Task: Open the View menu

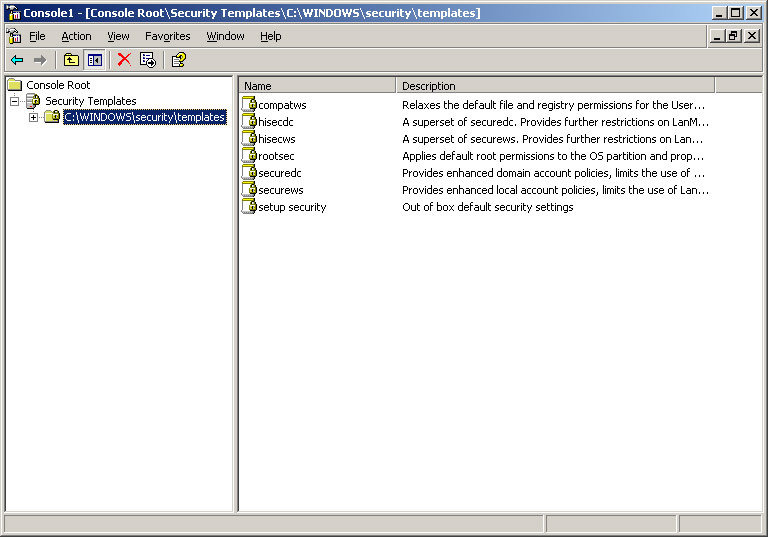Action: [x=118, y=36]
